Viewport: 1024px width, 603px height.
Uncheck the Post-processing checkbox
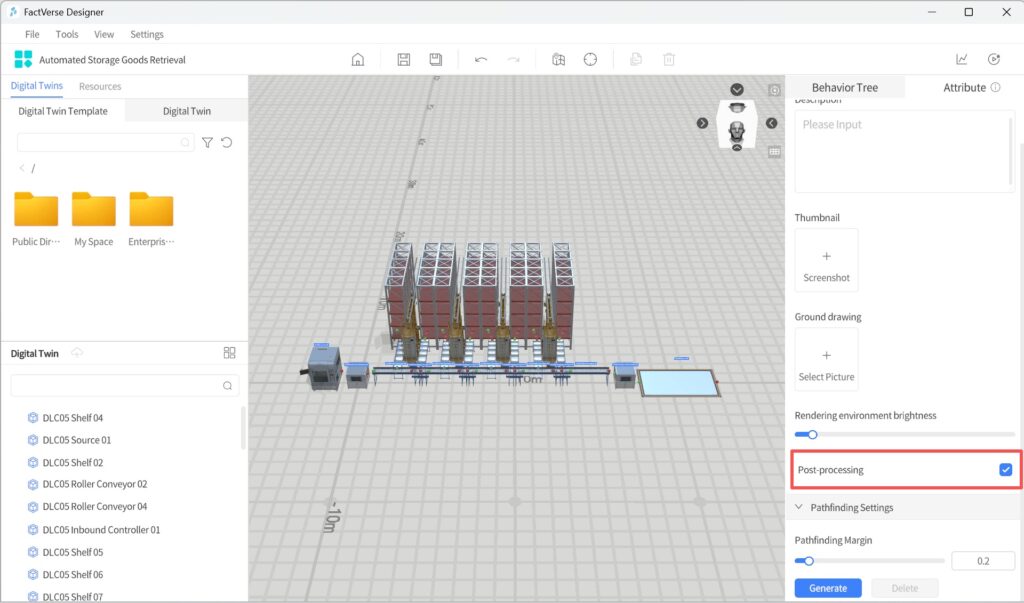[1006, 470]
